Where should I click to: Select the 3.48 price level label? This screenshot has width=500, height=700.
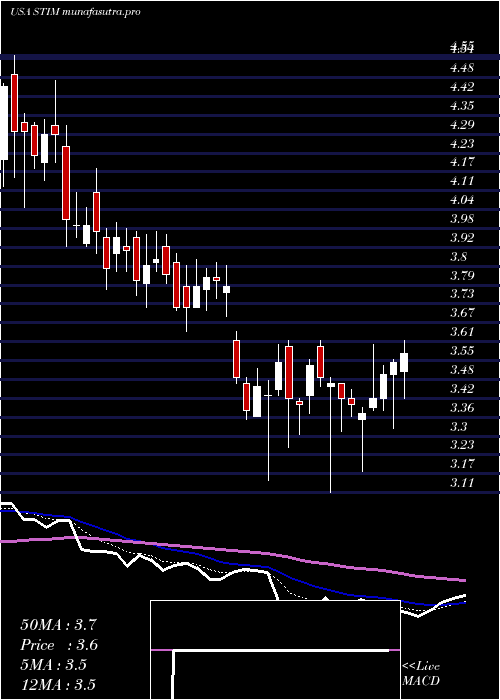tap(462, 370)
